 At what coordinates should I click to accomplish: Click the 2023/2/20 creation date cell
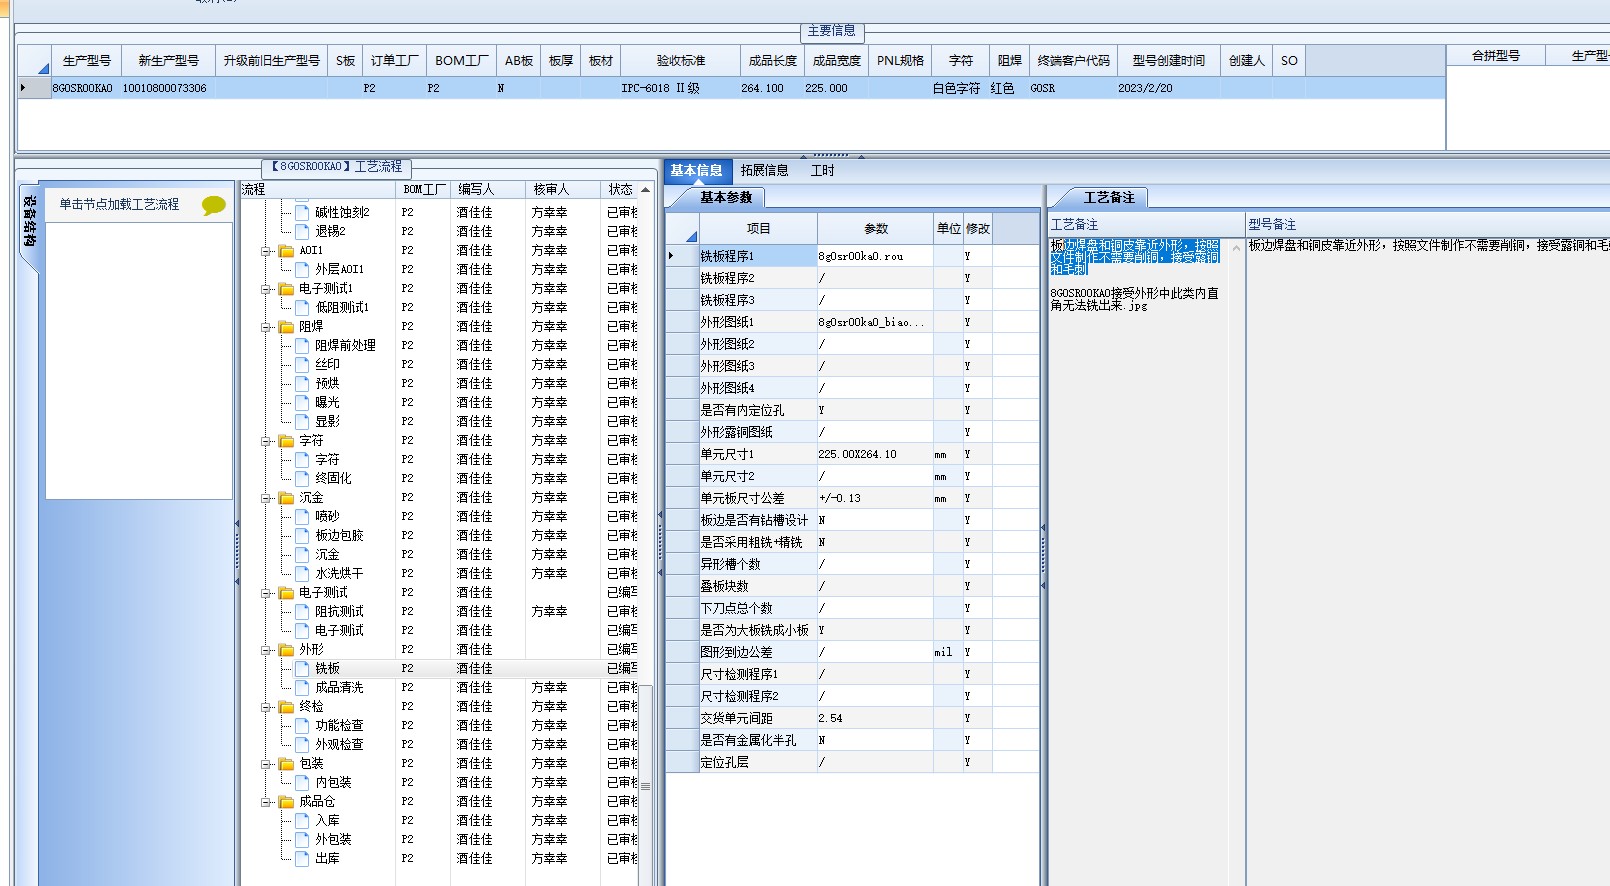1169,88
